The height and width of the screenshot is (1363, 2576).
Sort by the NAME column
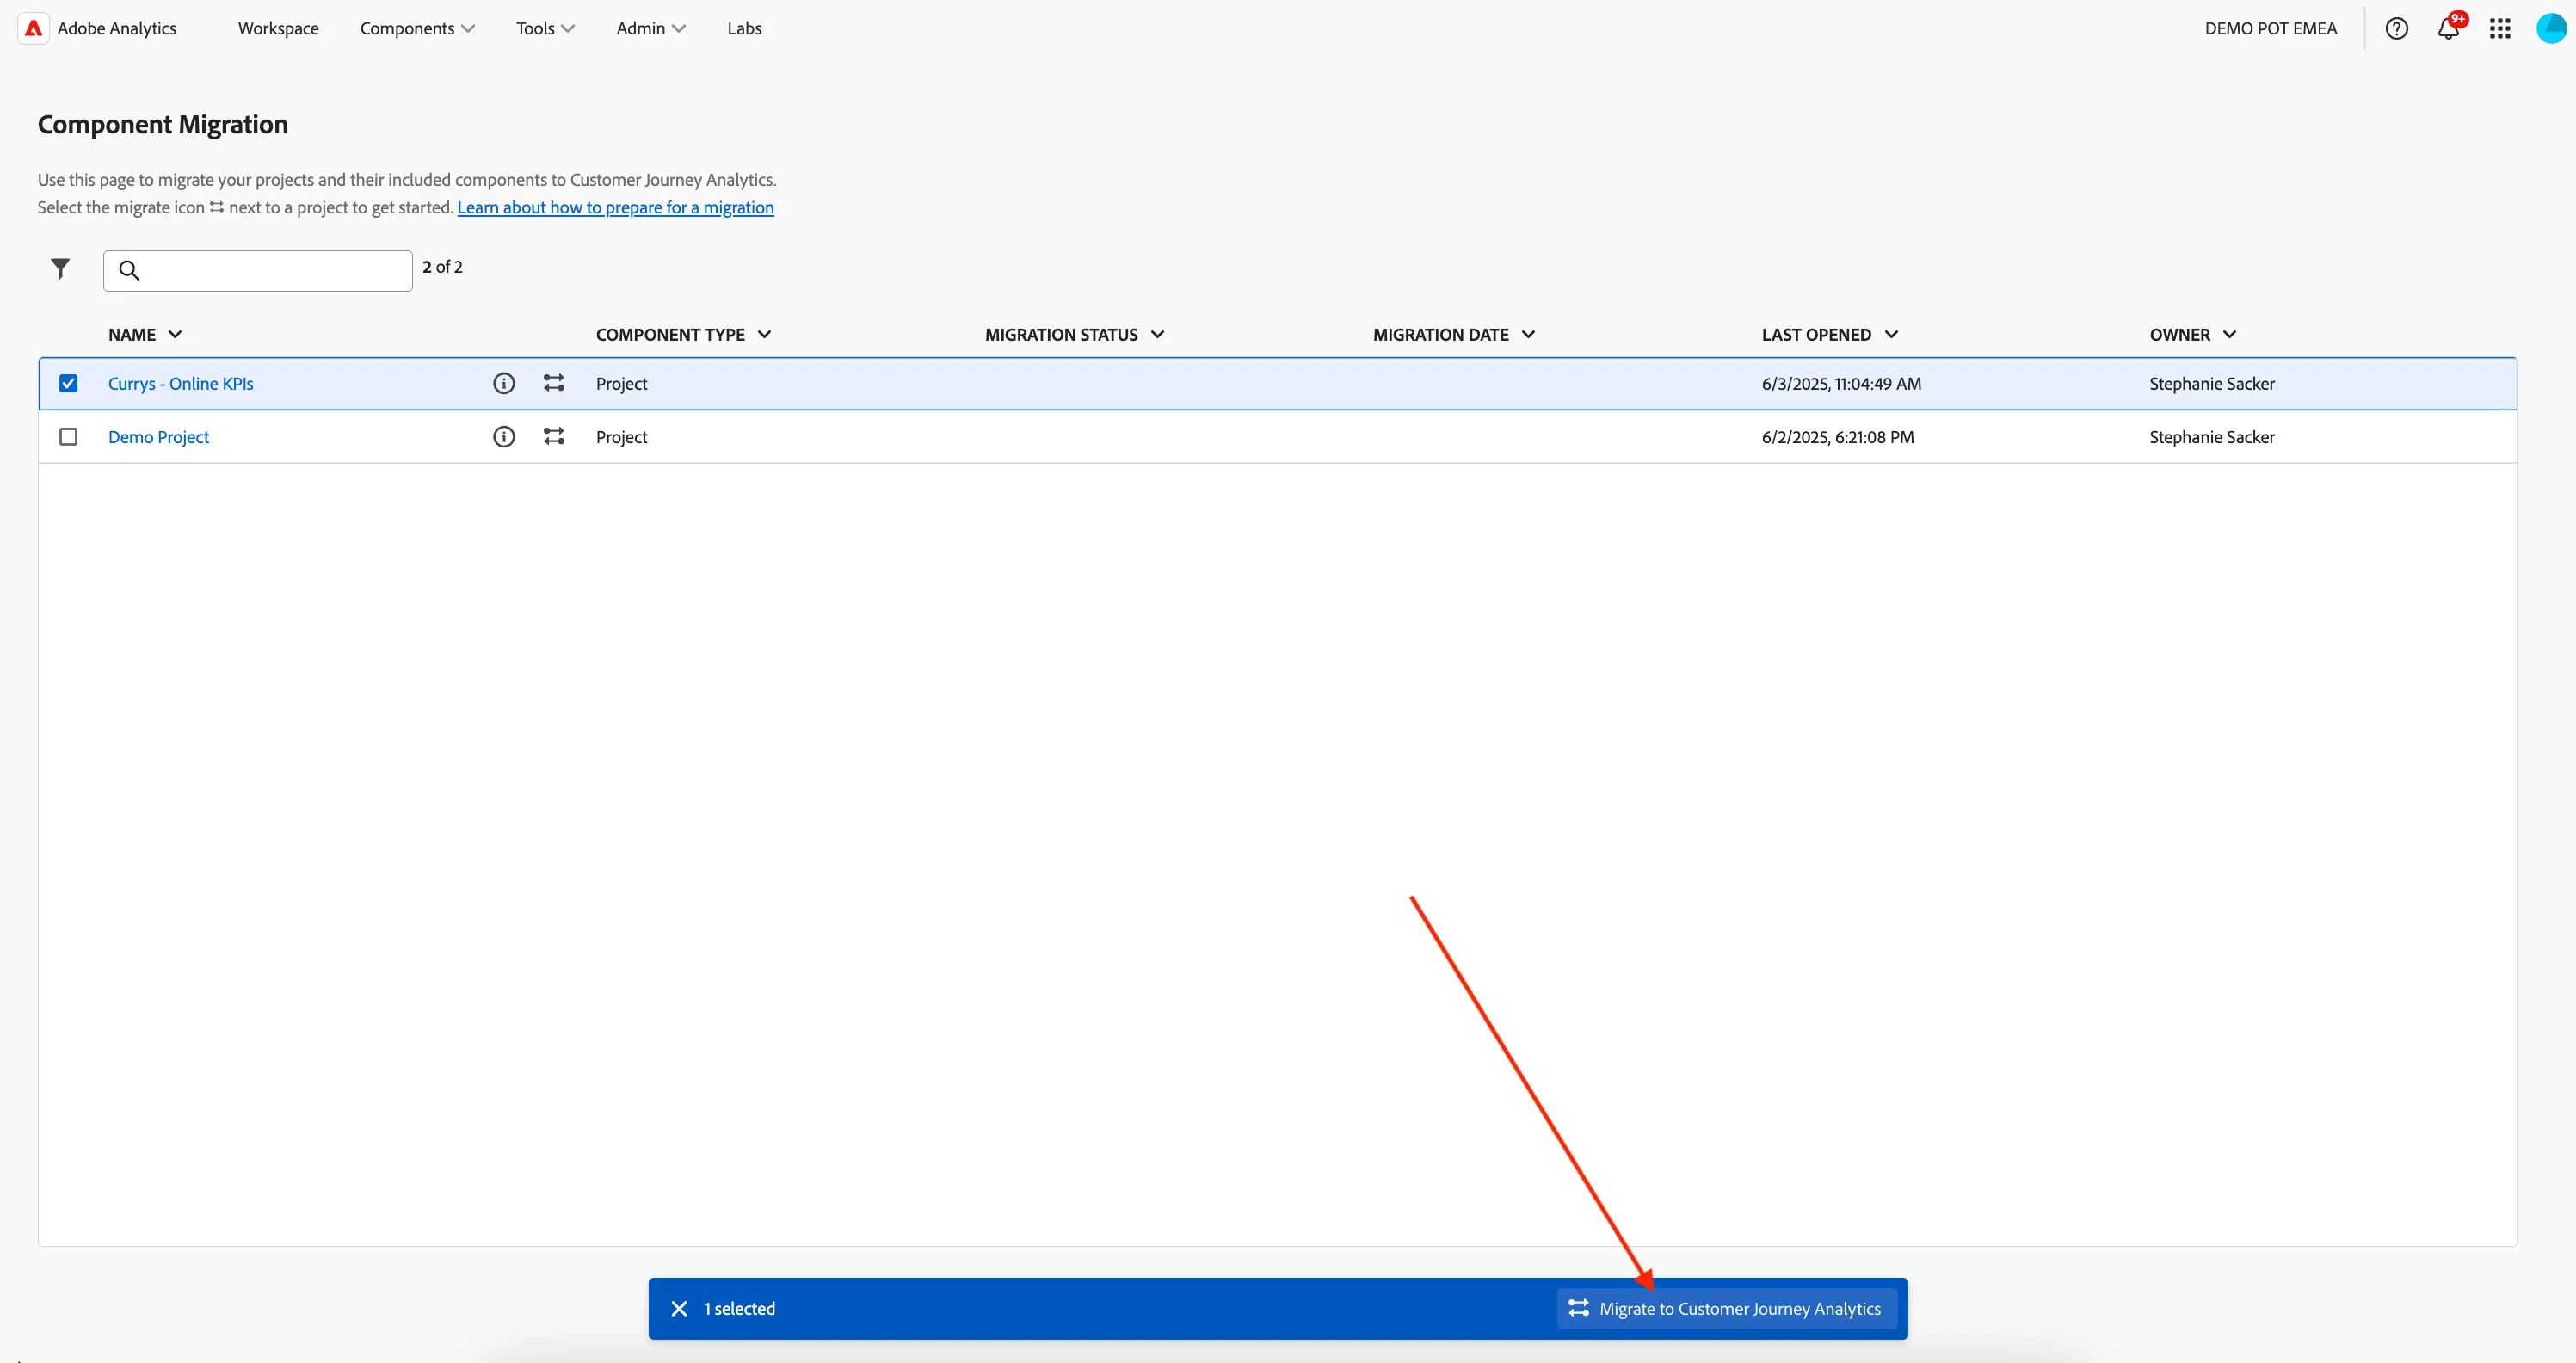pyautogui.click(x=145, y=335)
